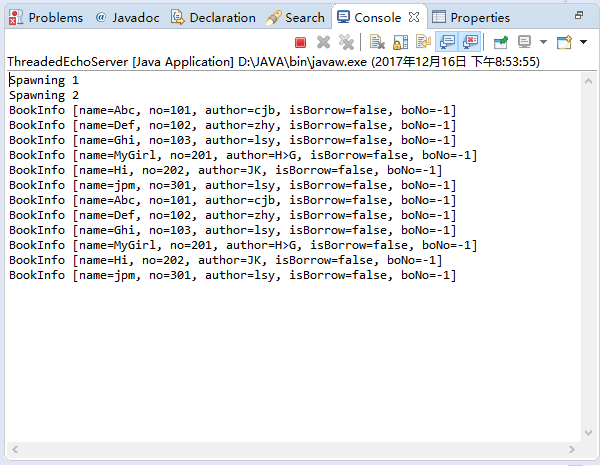This screenshot has width=600, height=466.
Task: Click Display Selected Console monitor icon
Action: coord(524,42)
